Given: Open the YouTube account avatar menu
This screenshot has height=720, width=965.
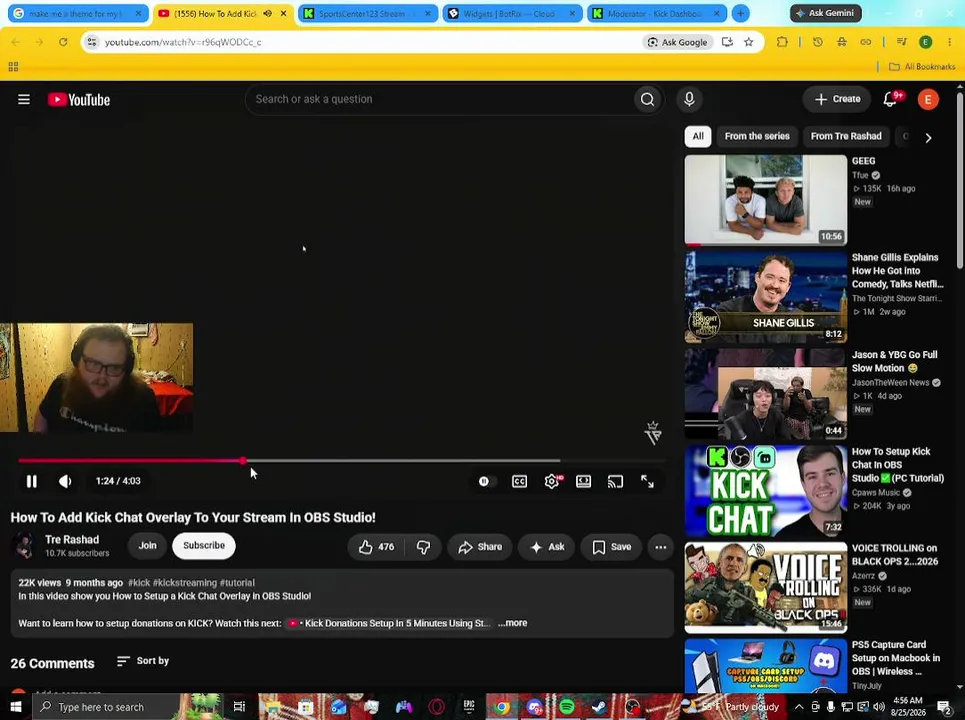Looking at the screenshot, I should point(928,99).
